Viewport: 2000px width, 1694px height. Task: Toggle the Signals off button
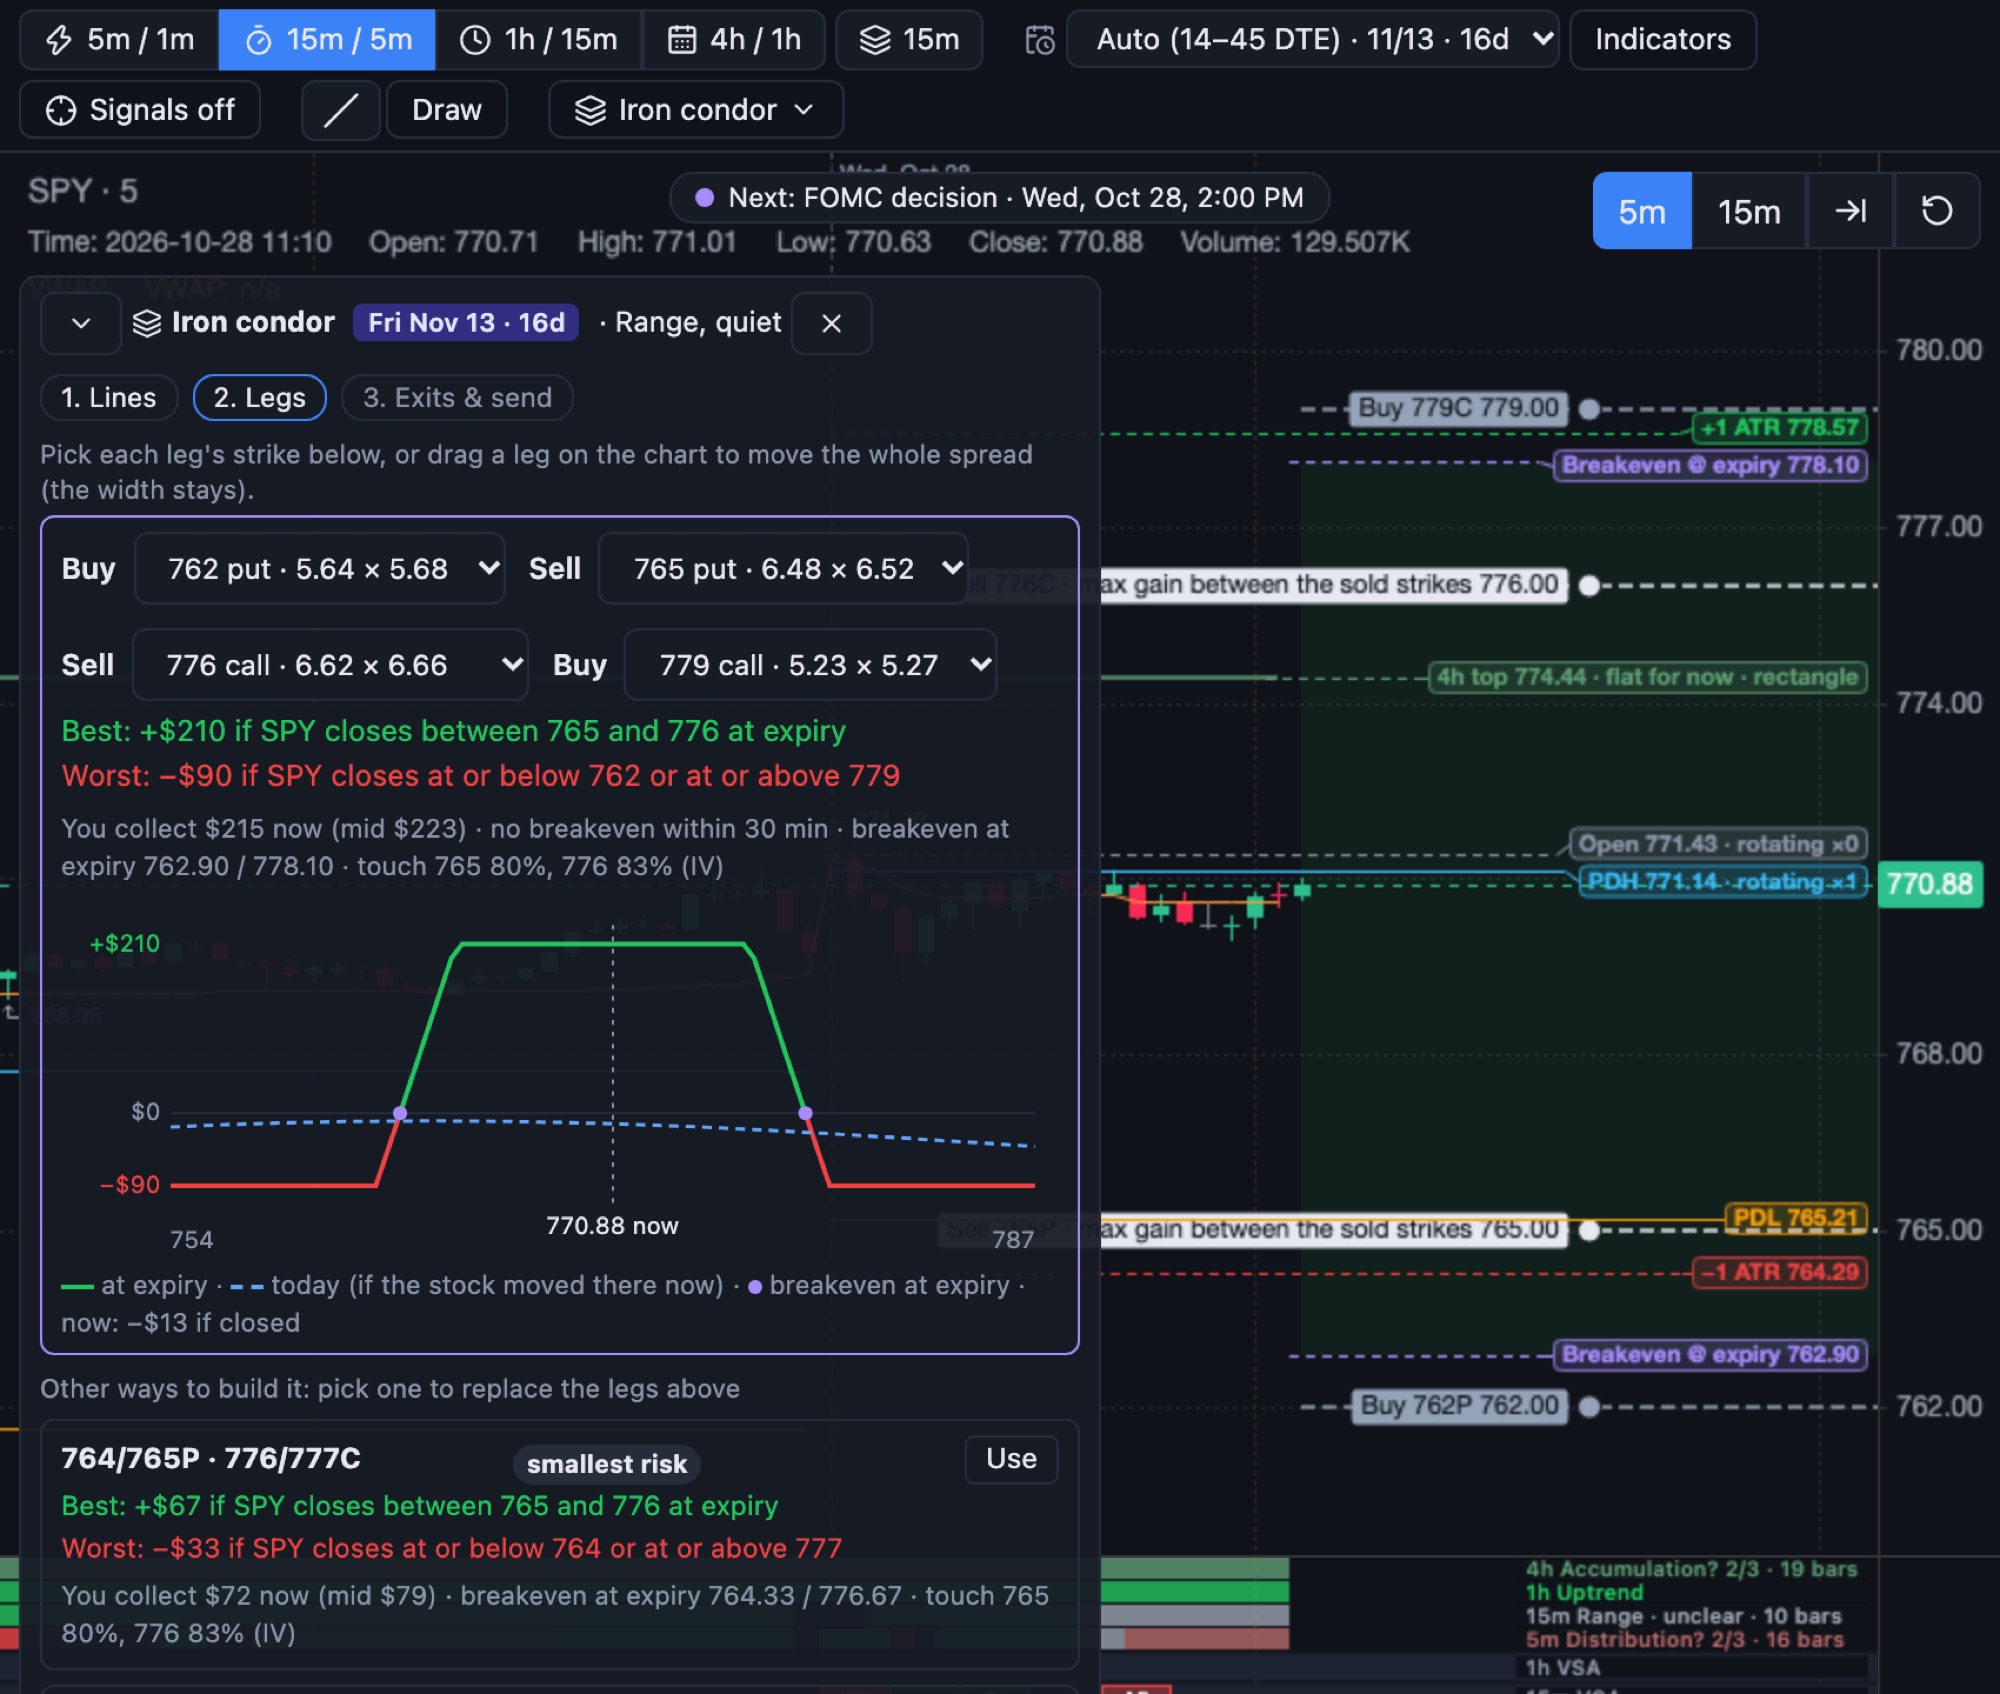tap(140, 110)
